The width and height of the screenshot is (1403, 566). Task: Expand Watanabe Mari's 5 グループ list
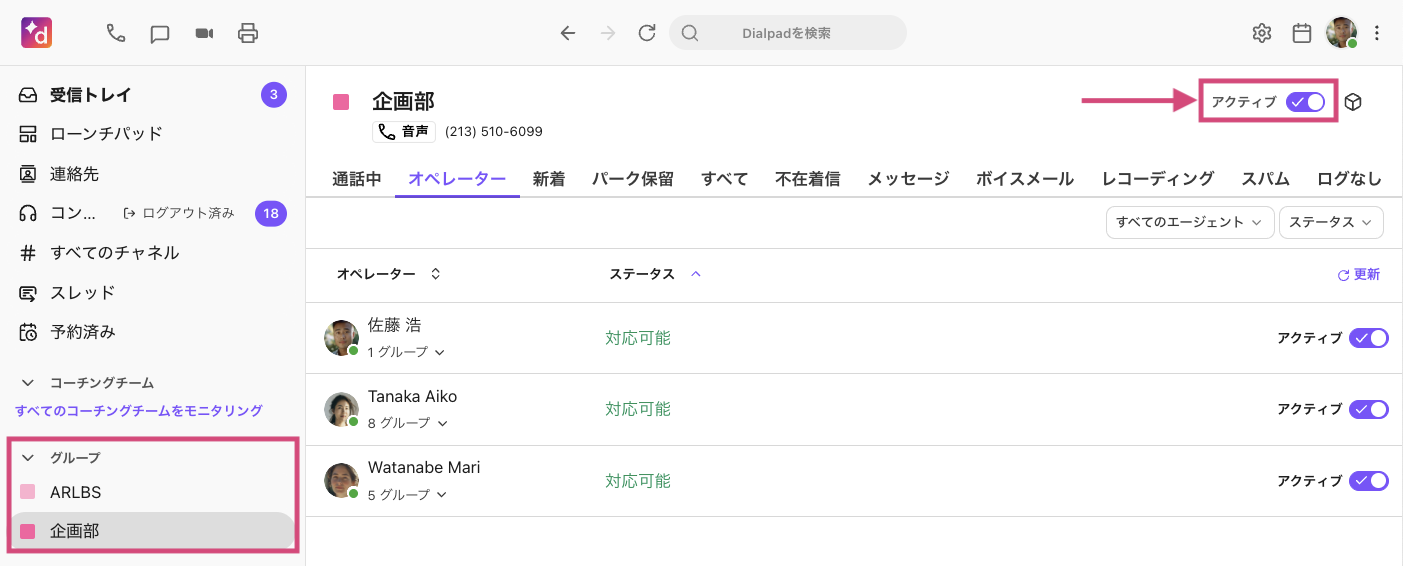[407, 495]
